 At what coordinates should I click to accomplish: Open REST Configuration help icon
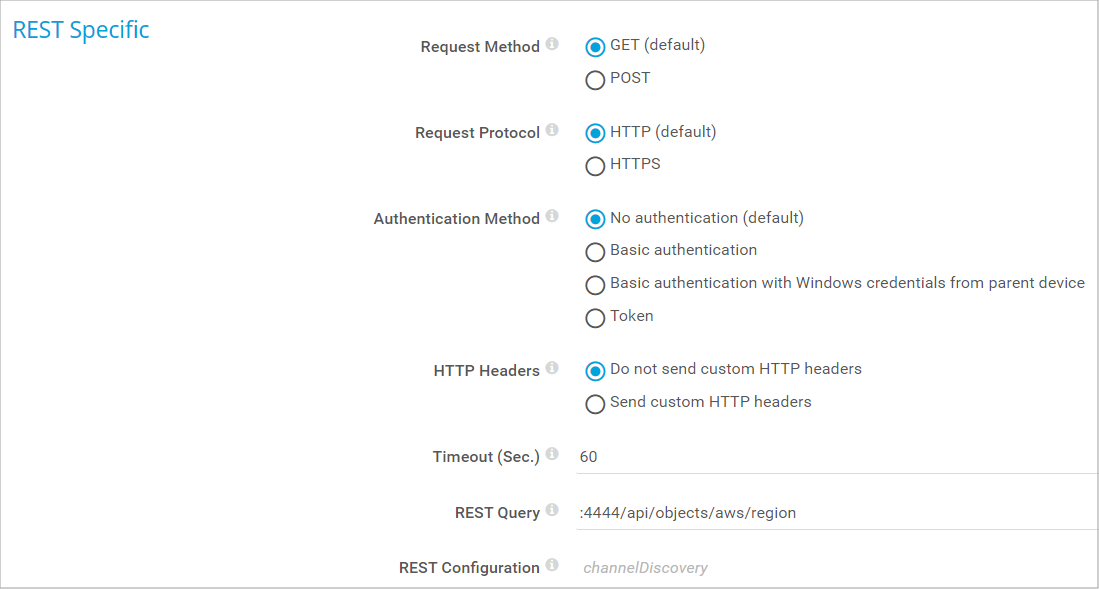pos(552,566)
